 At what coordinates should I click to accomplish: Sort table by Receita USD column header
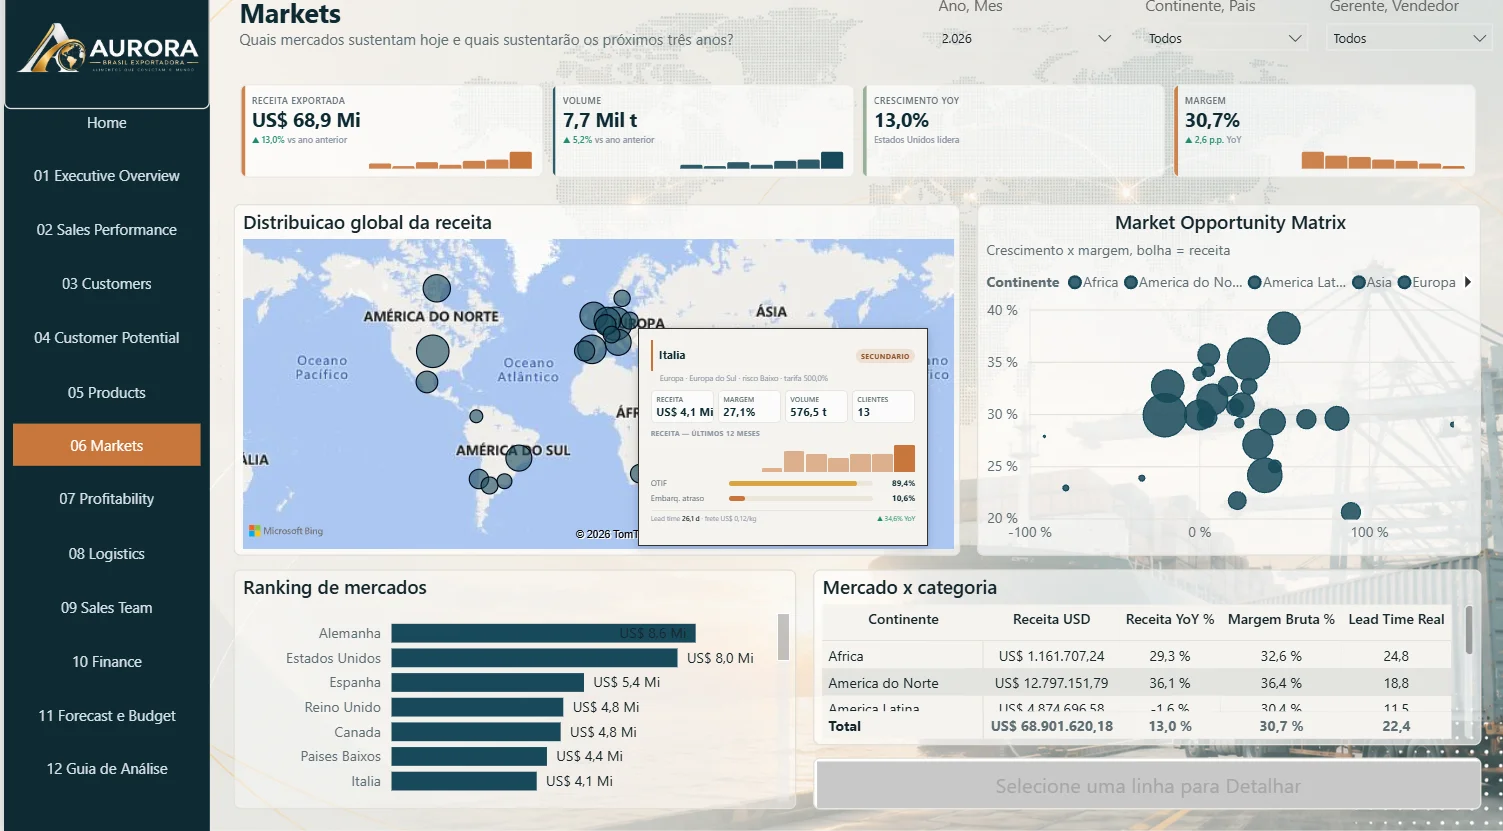[x=1051, y=619]
